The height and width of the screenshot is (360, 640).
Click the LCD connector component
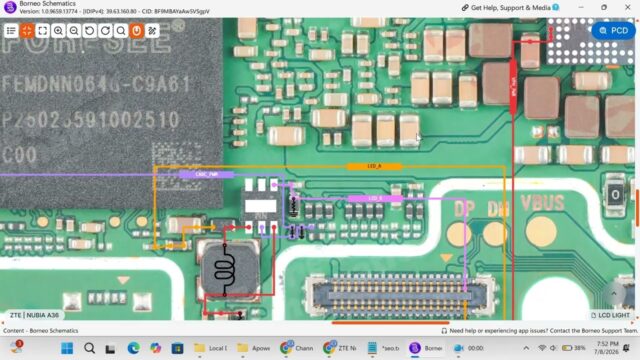400,296
